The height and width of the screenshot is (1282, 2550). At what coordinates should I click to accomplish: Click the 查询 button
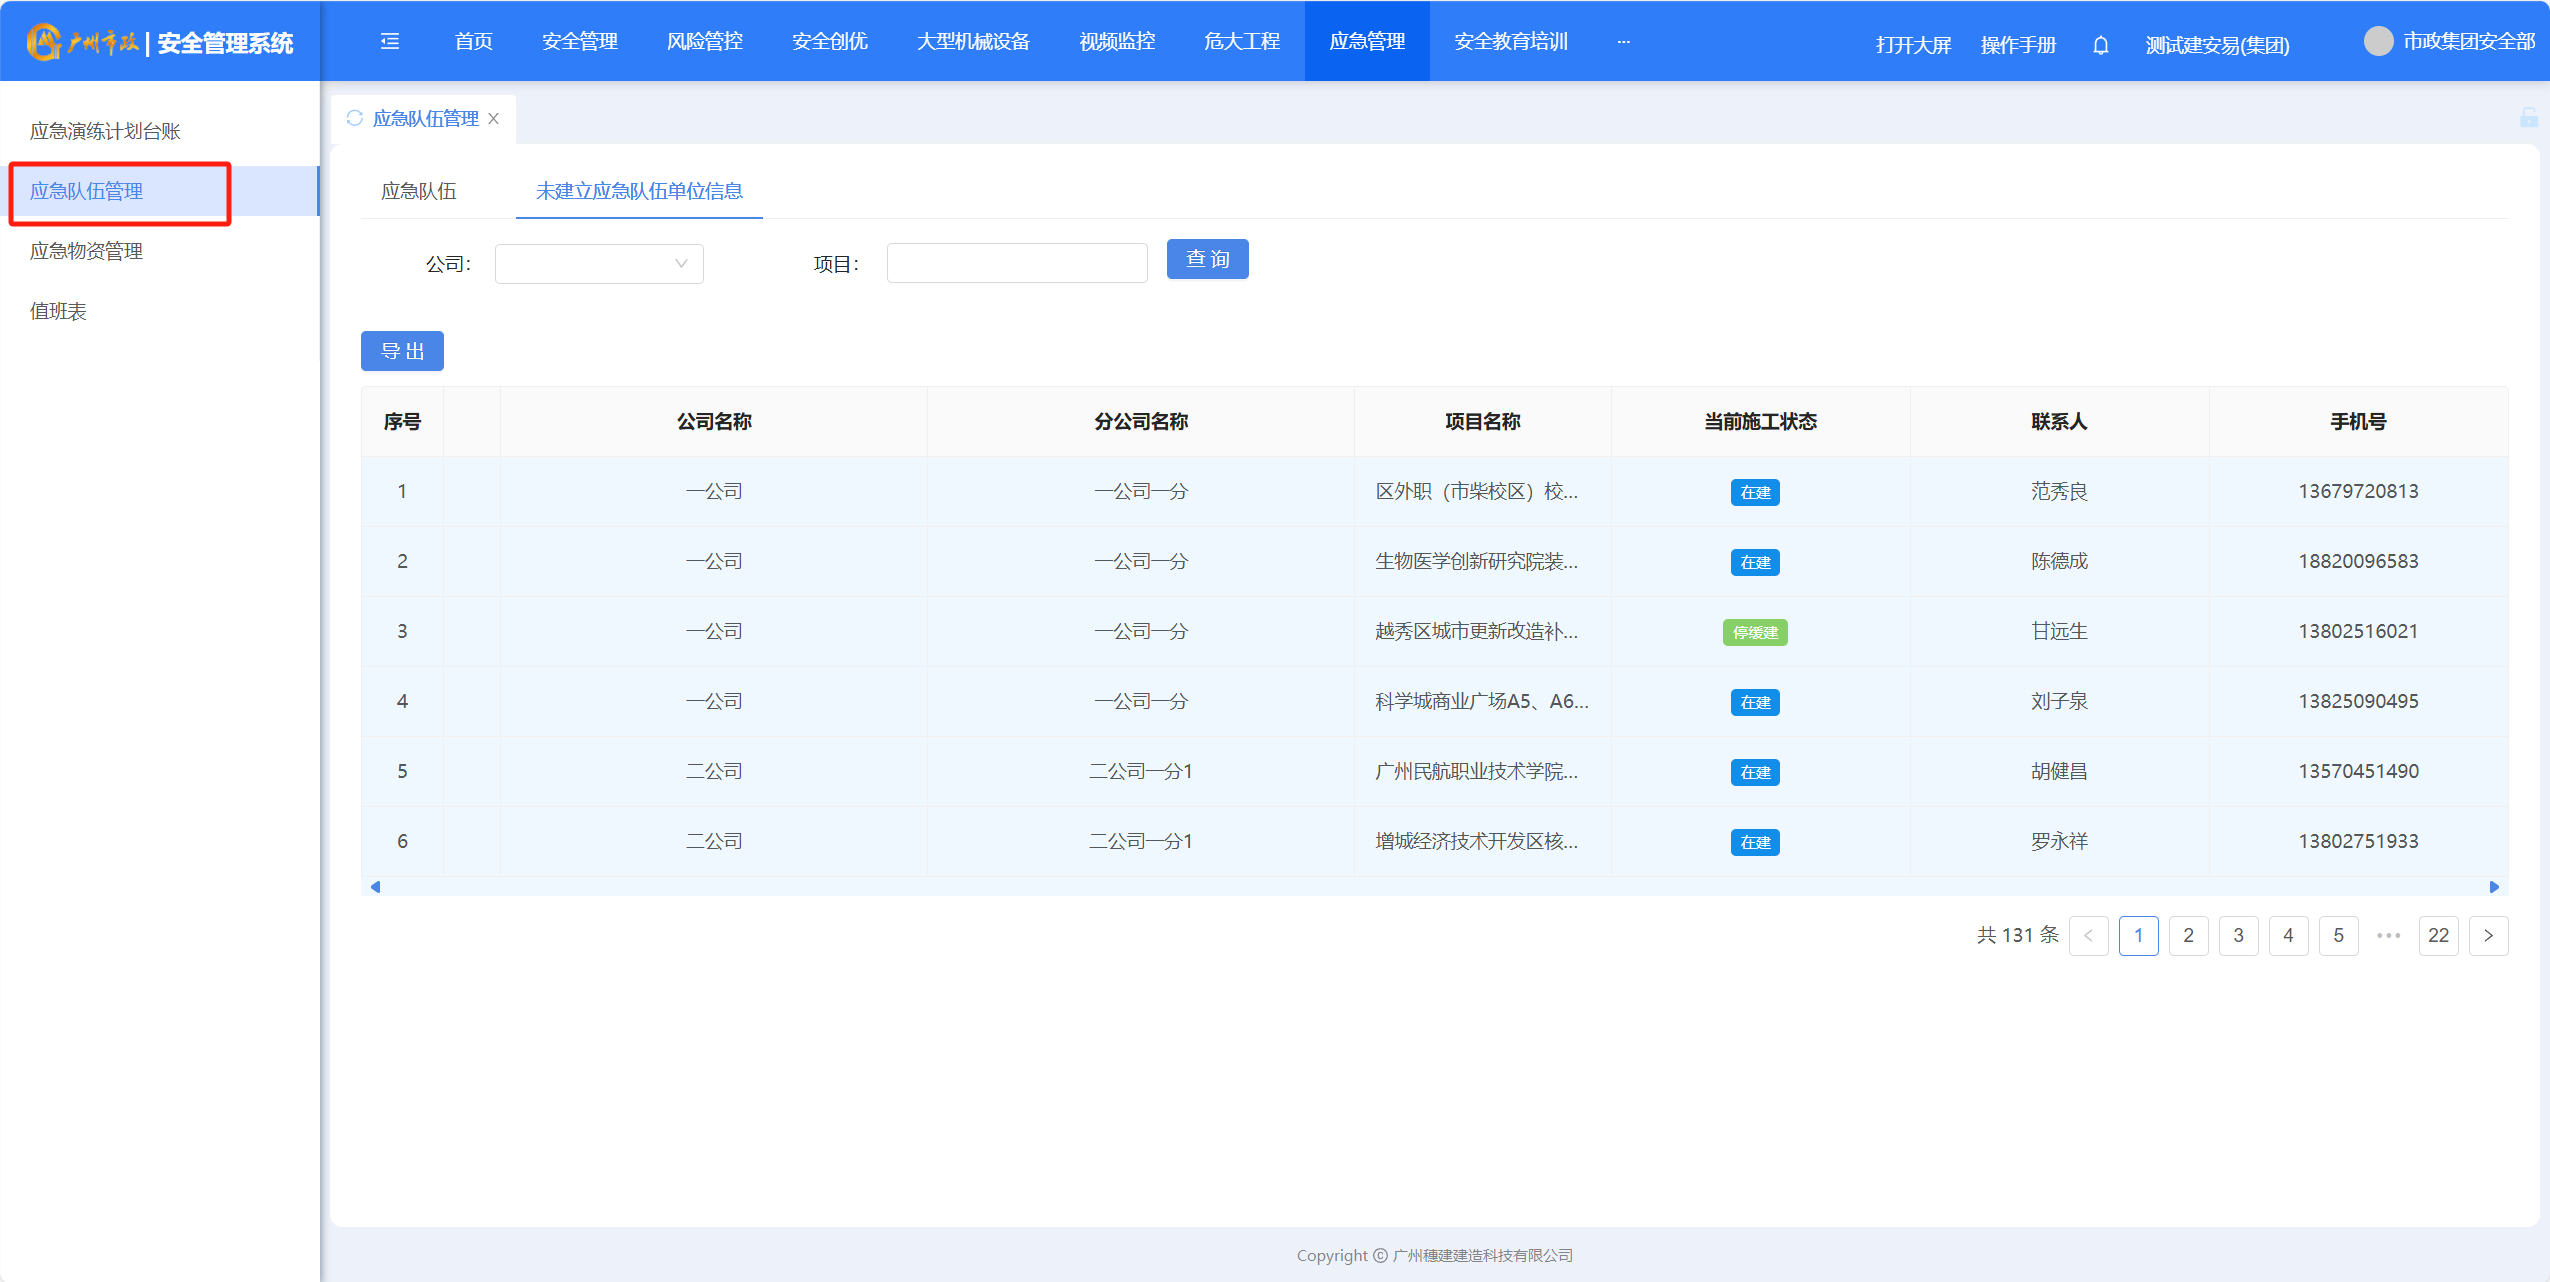[1207, 259]
